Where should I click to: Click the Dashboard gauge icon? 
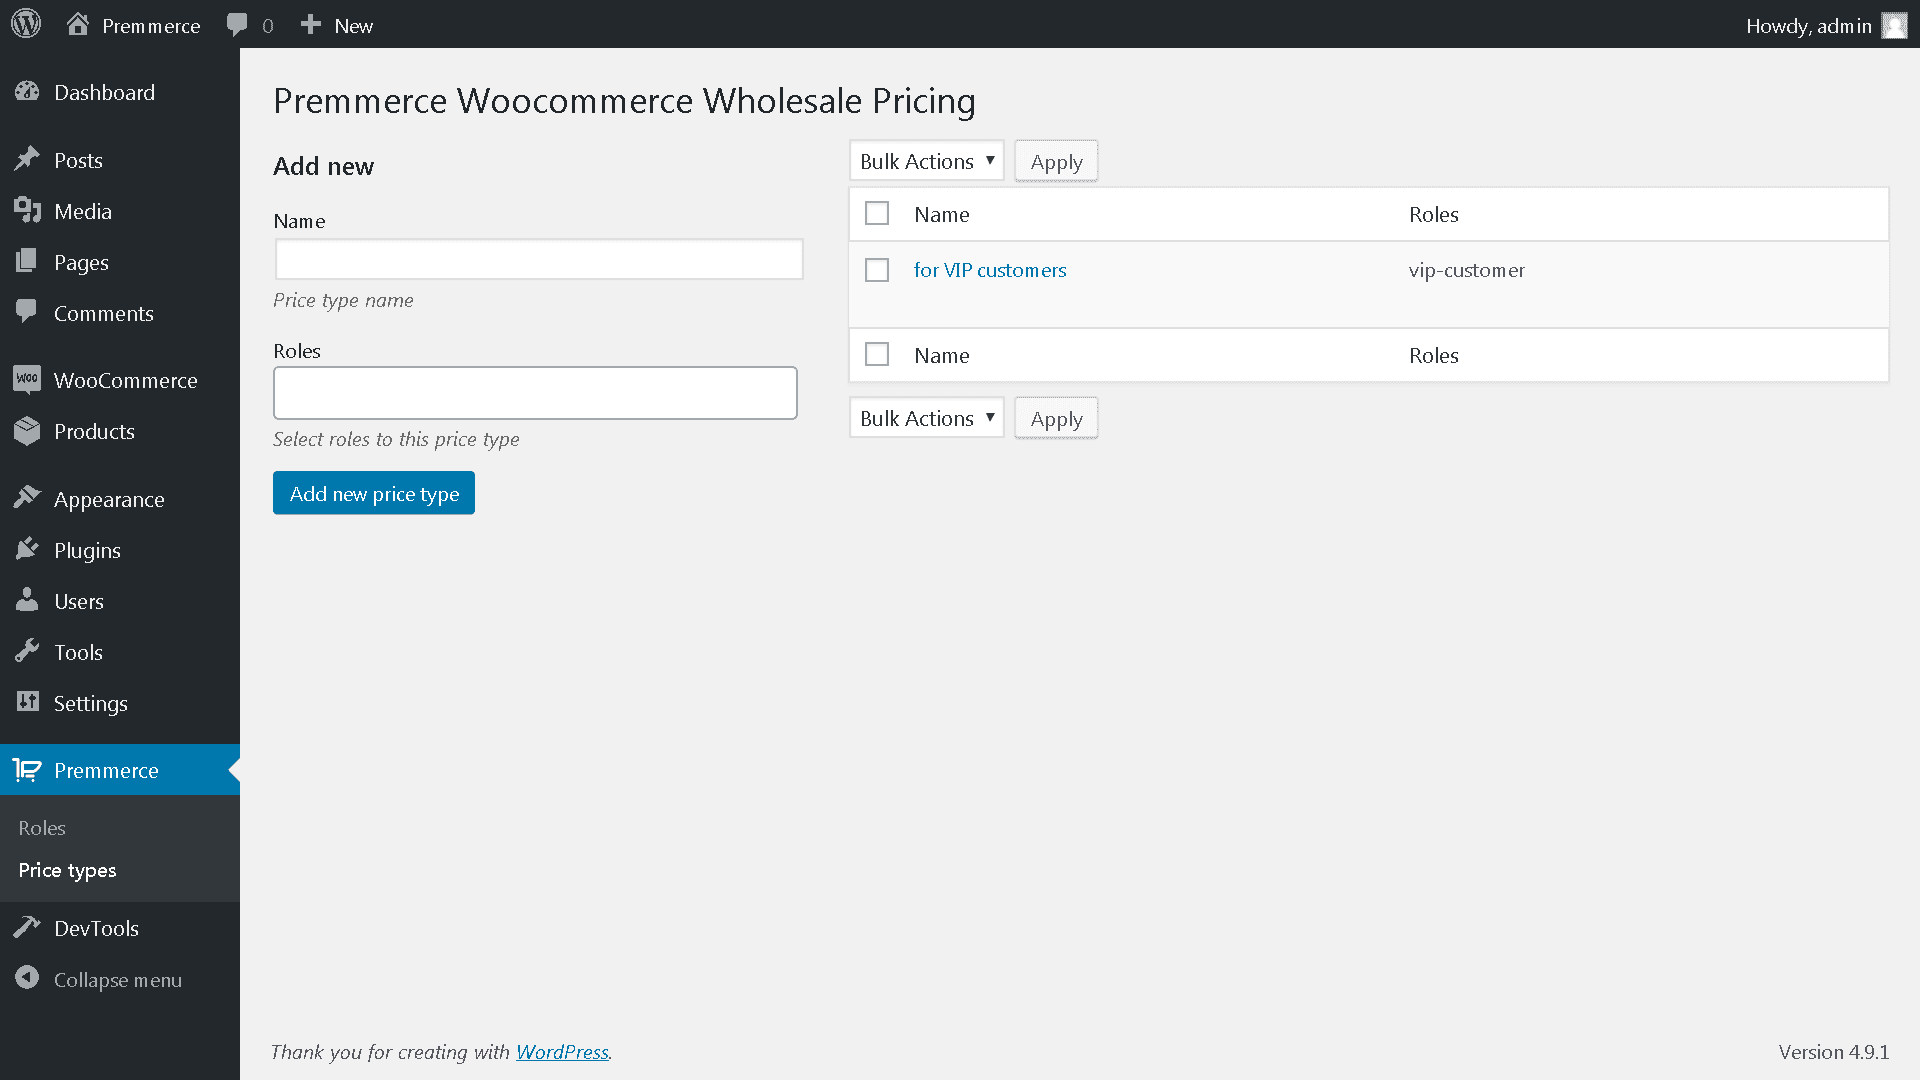coord(27,92)
